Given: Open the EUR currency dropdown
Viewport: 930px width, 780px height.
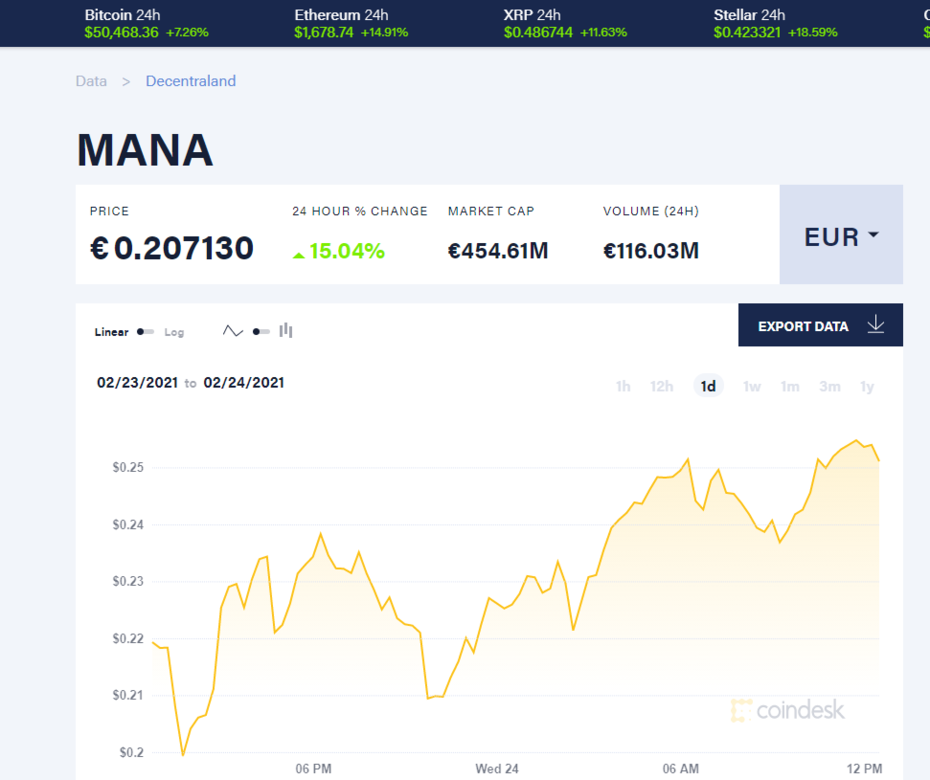Looking at the screenshot, I should pyautogui.click(x=841, y=236).
